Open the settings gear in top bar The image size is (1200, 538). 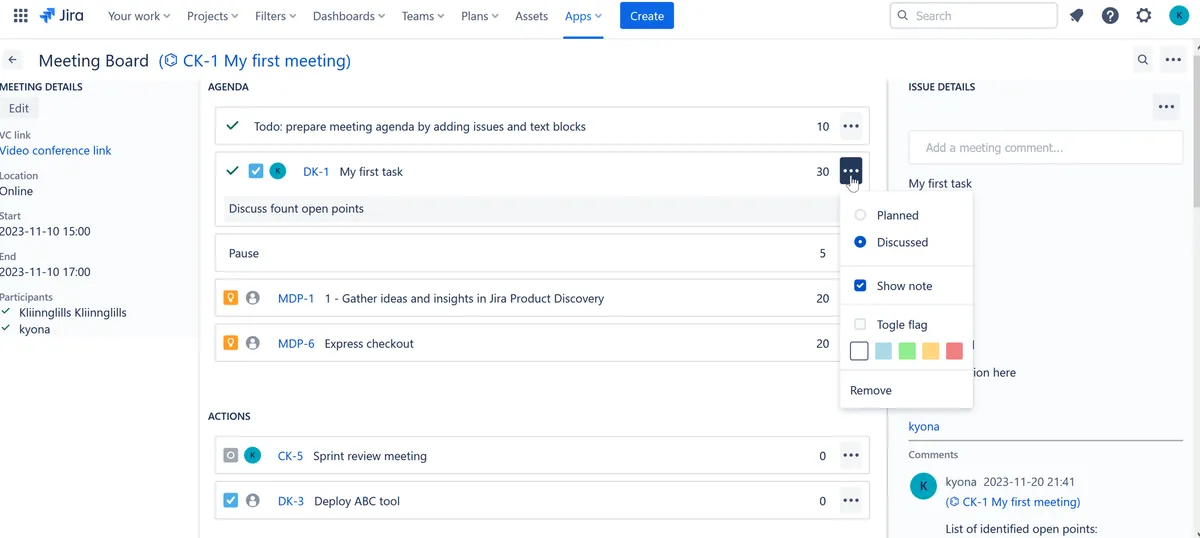click(1144, 16)
